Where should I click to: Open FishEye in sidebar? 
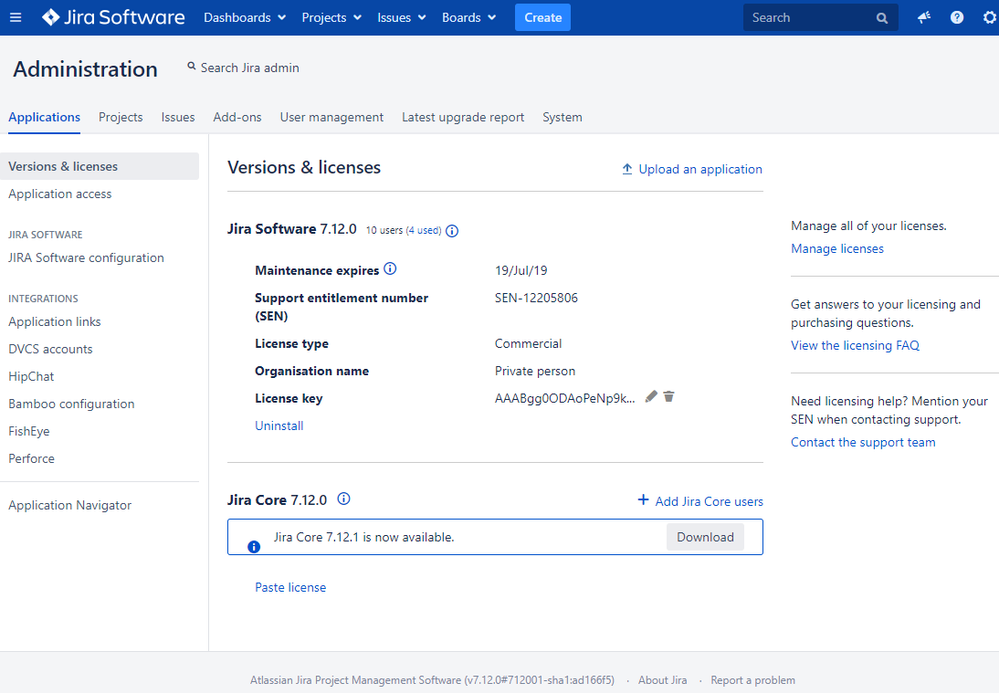29,431
